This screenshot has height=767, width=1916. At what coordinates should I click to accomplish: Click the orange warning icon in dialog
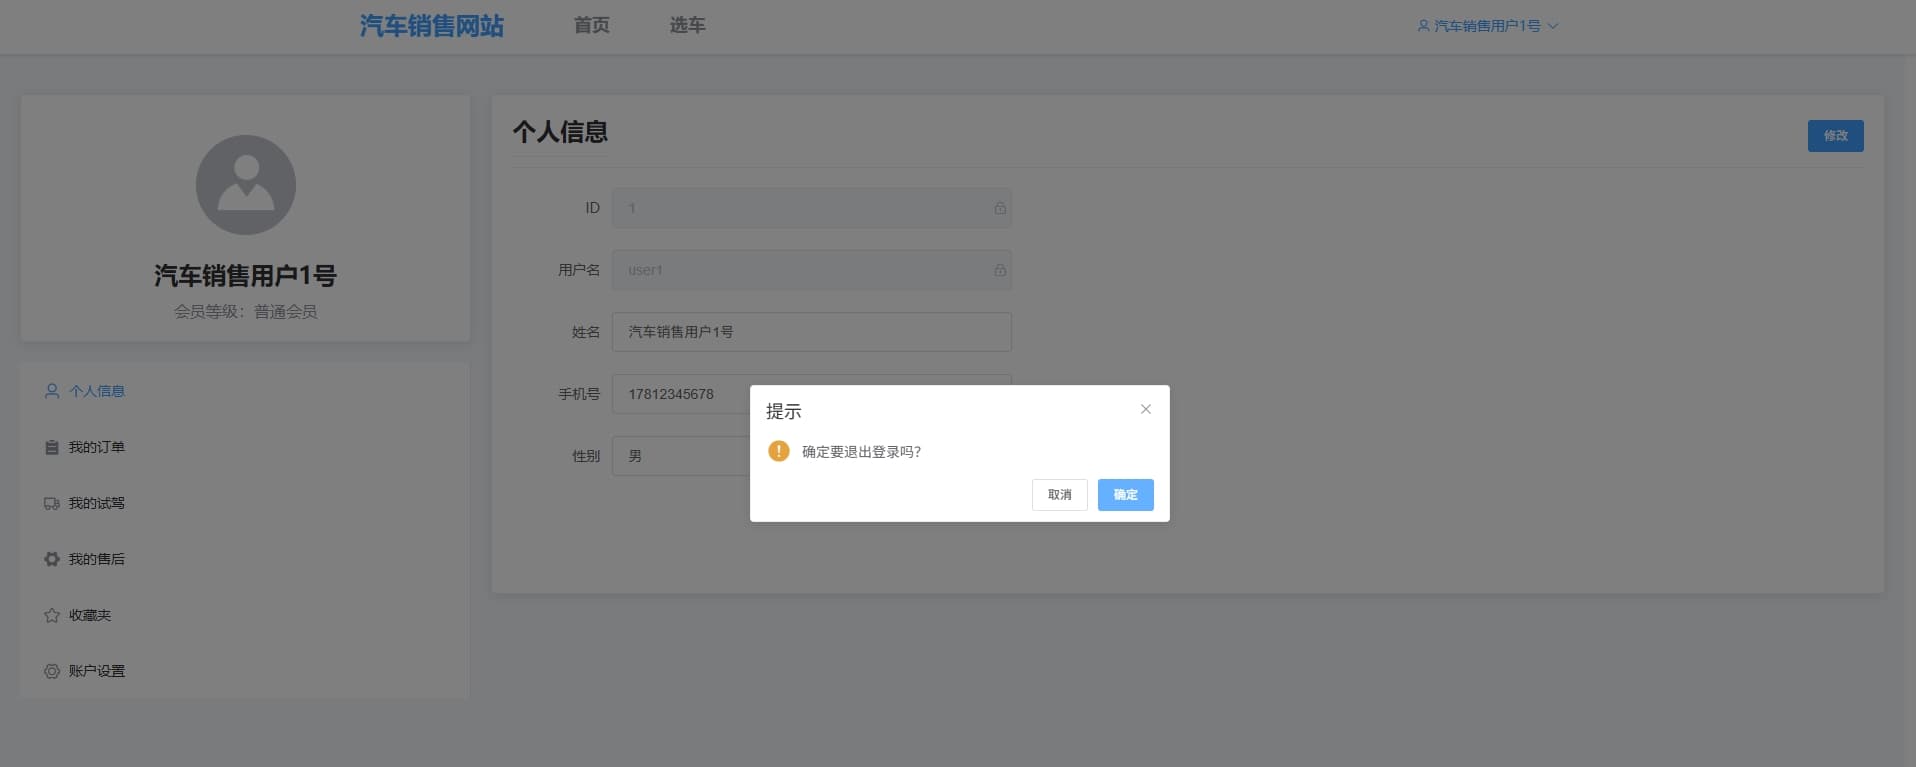(779, 451)
